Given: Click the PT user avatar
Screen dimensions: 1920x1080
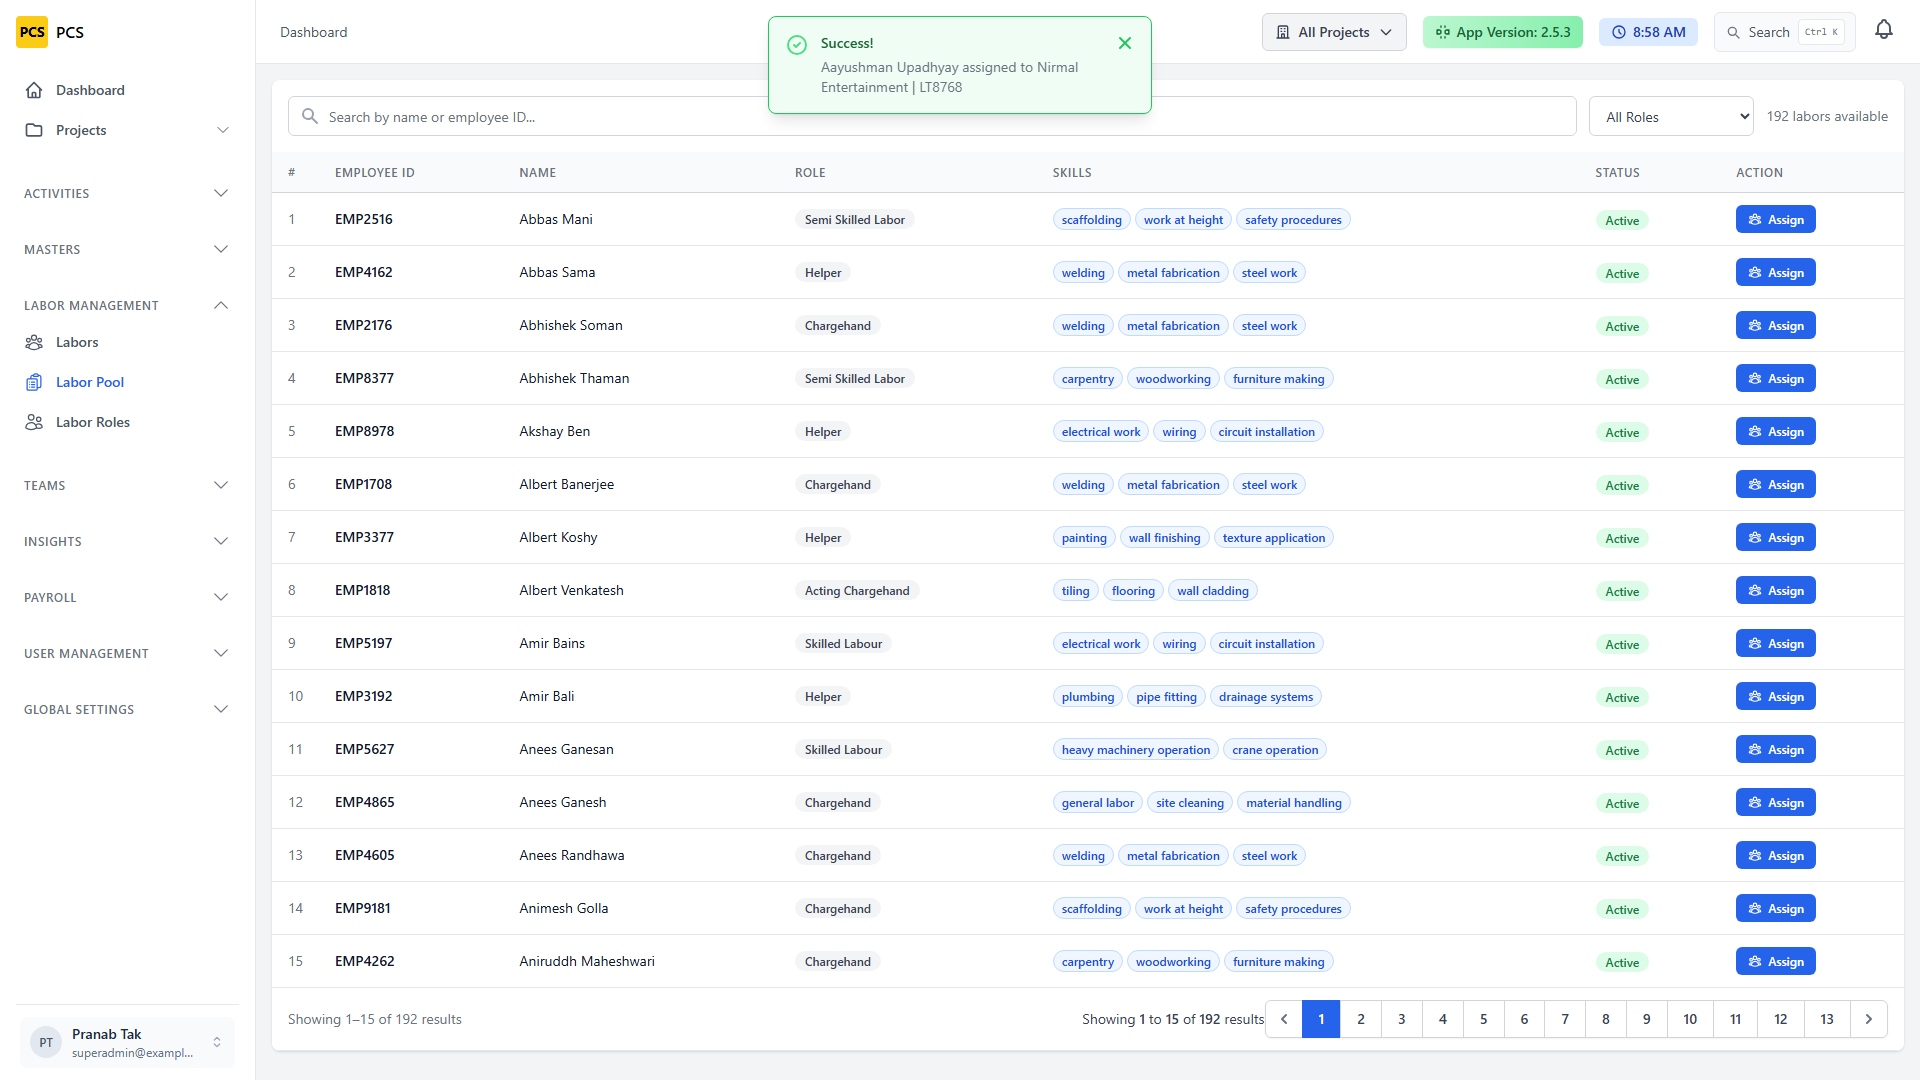Looking at the screenshot, I should click(x=46, y=1042).
